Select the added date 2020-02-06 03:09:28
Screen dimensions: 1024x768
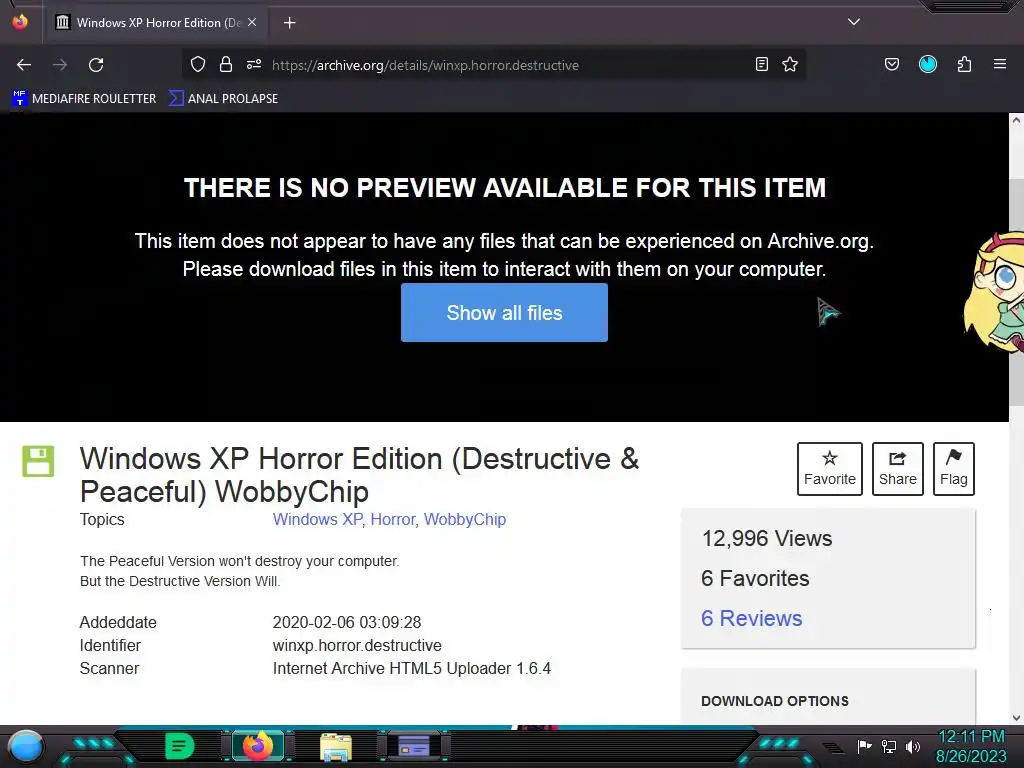pyautogui.click(x=347, y=622)
